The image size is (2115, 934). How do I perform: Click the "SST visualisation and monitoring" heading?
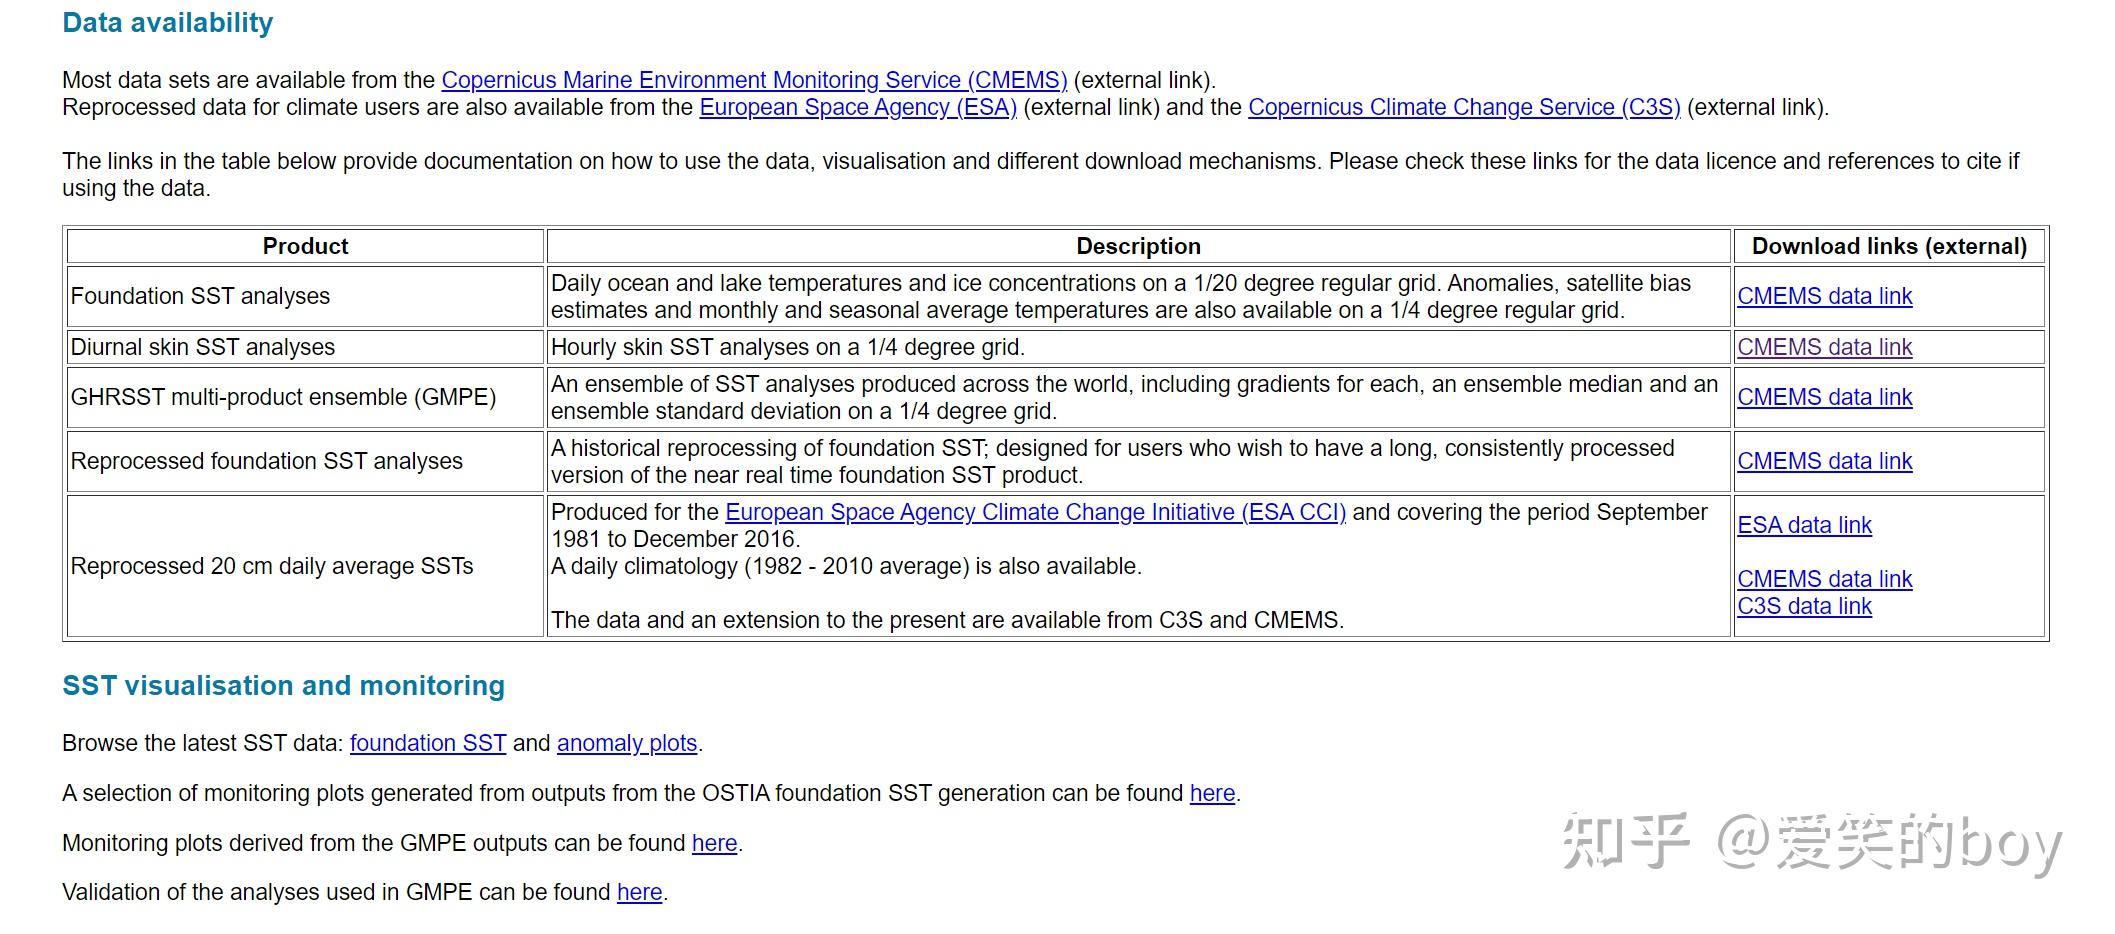[x=283, y=686]
